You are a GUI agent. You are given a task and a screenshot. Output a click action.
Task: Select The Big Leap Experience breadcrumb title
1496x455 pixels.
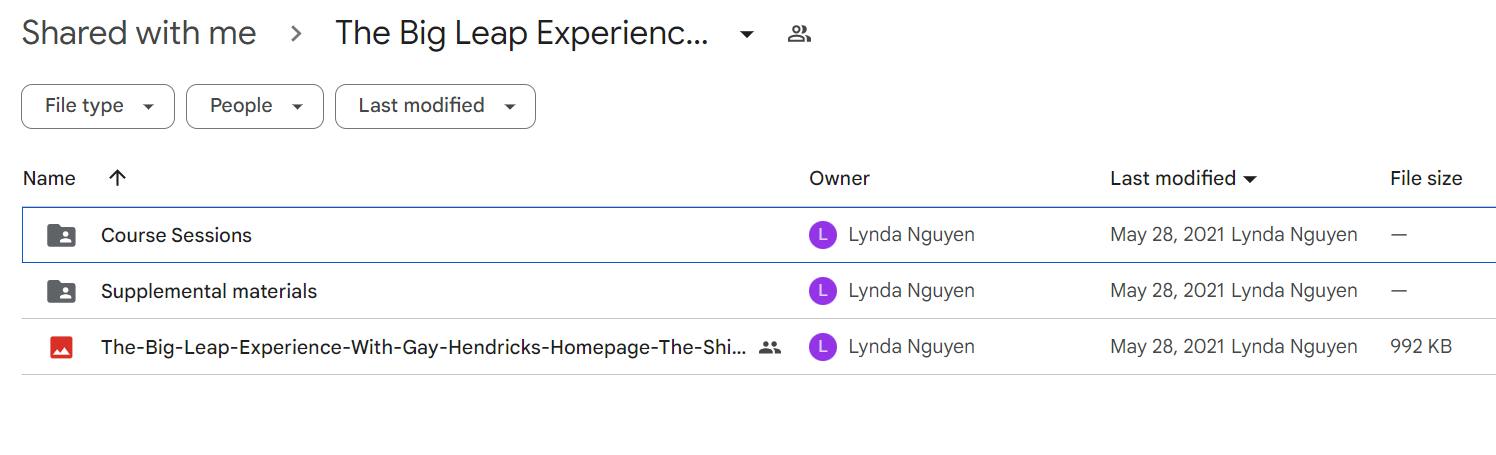(x=522, y=33)
